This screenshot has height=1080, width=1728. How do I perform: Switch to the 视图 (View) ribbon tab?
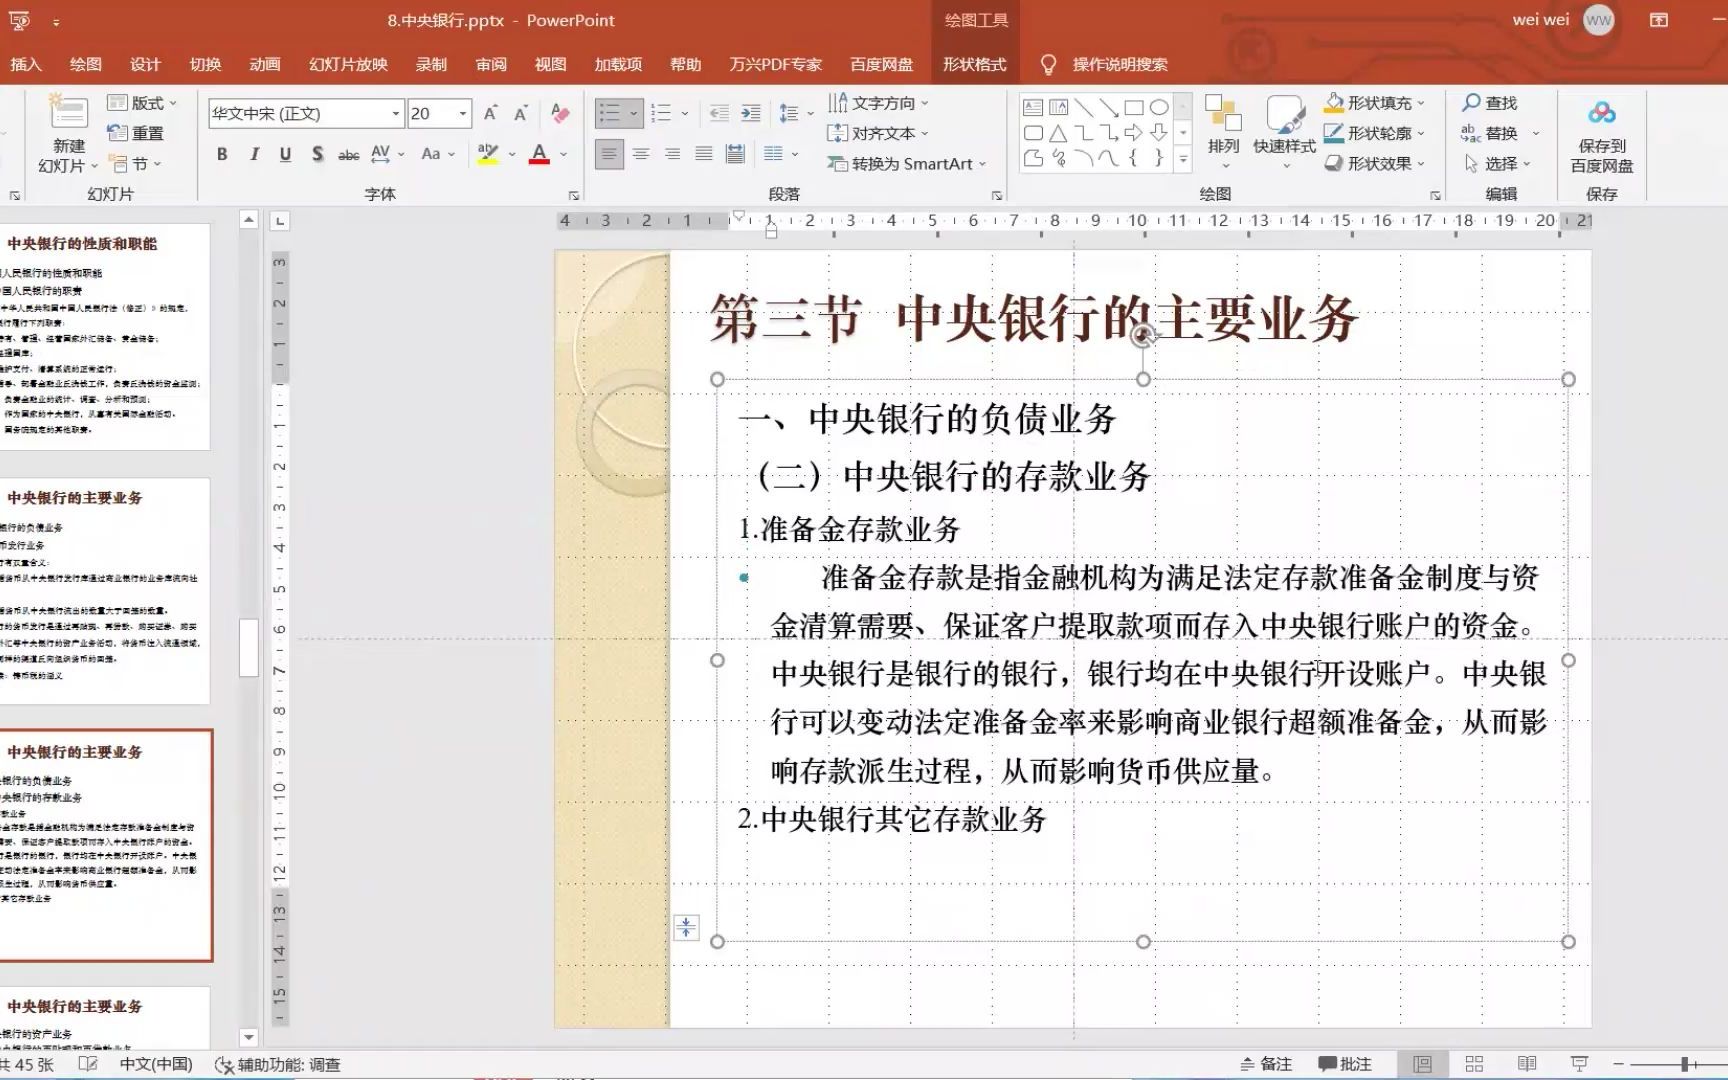click(x=551, y=64)
